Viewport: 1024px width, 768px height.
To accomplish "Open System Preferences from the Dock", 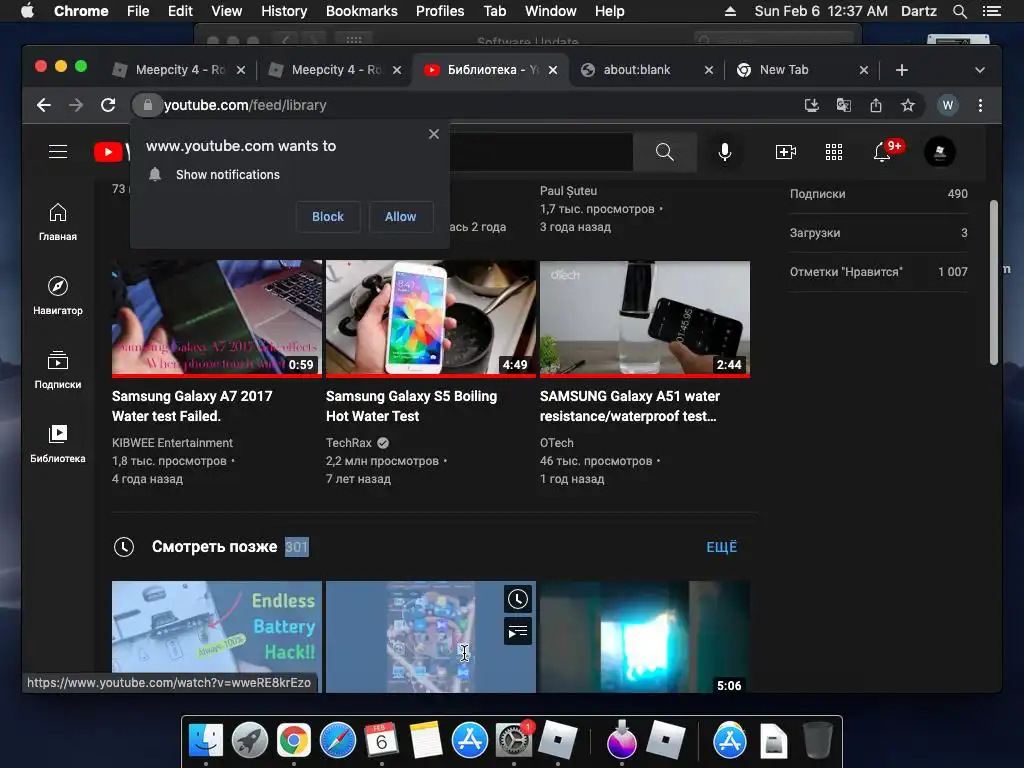I will (x=514, y=741).
